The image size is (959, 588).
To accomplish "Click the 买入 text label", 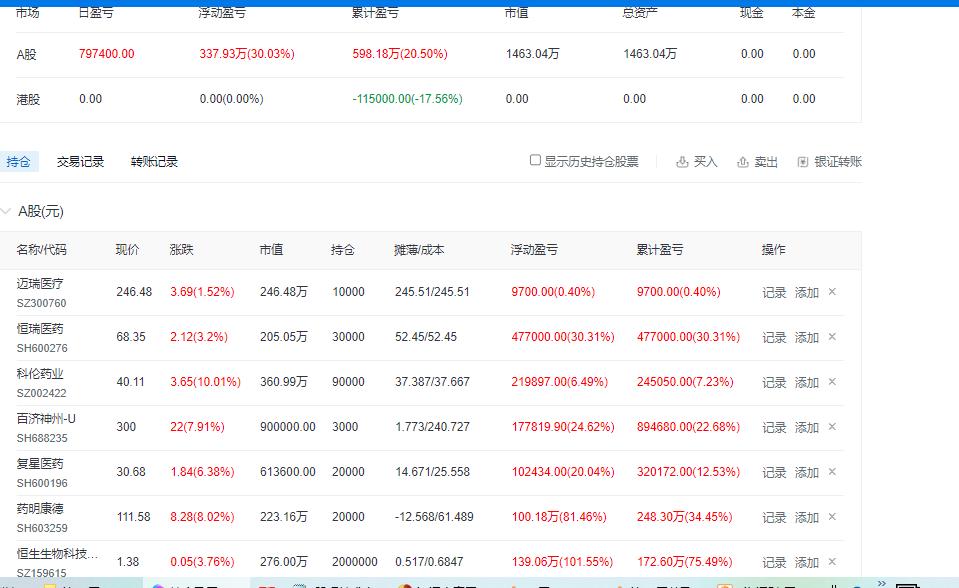I will [705, 162].
